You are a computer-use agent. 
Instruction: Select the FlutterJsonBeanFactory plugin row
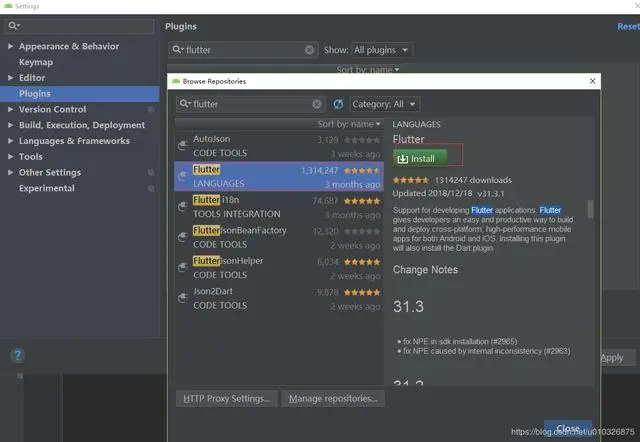pos(279,238)
